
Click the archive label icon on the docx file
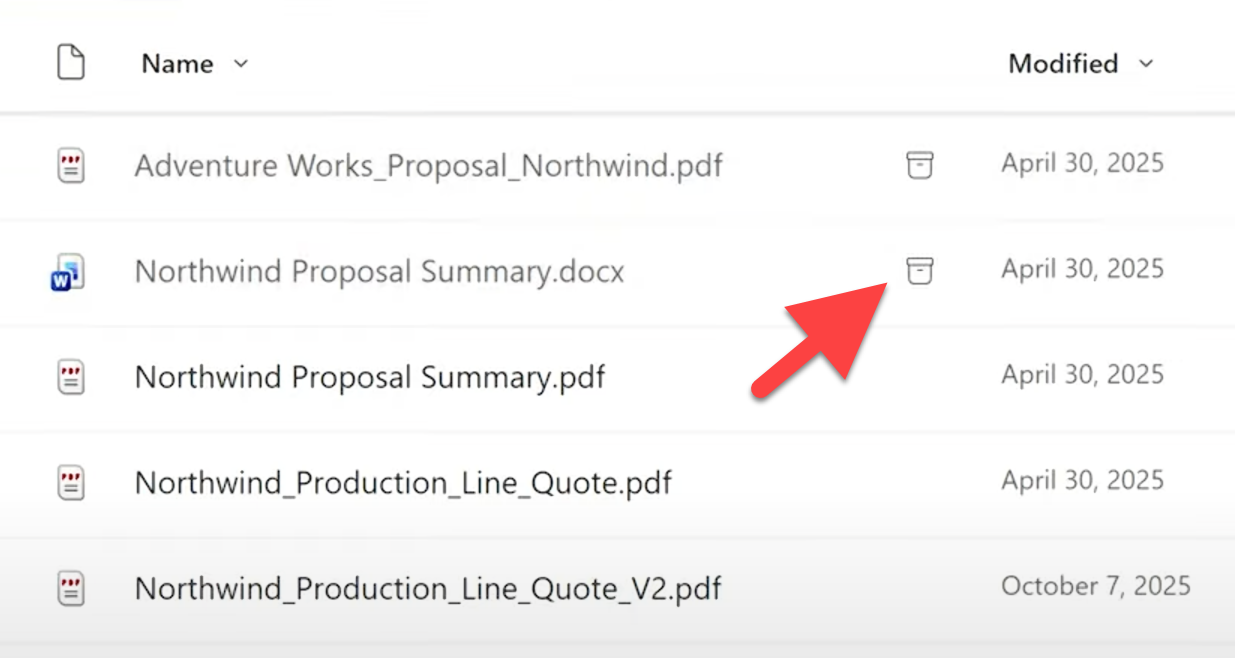point(919,271)
